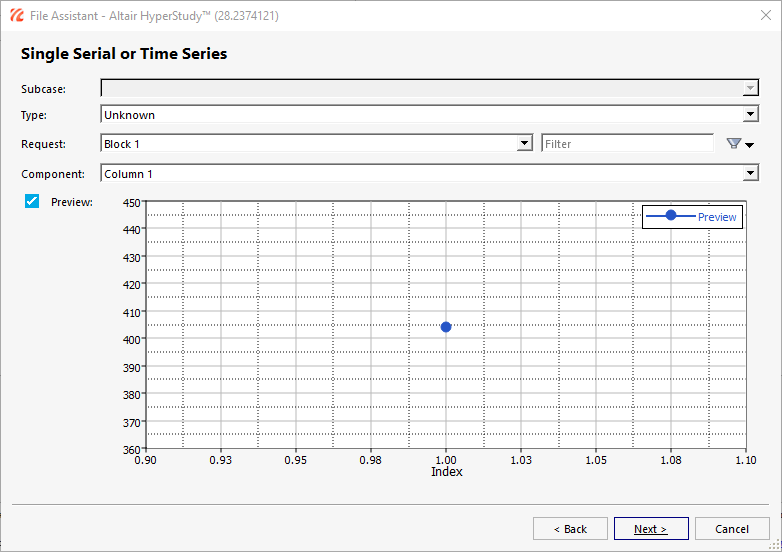This screenshot has height=552, width=782.
Task: Click the Preview label next to checkbox
Action: click(x=72, y=202)
